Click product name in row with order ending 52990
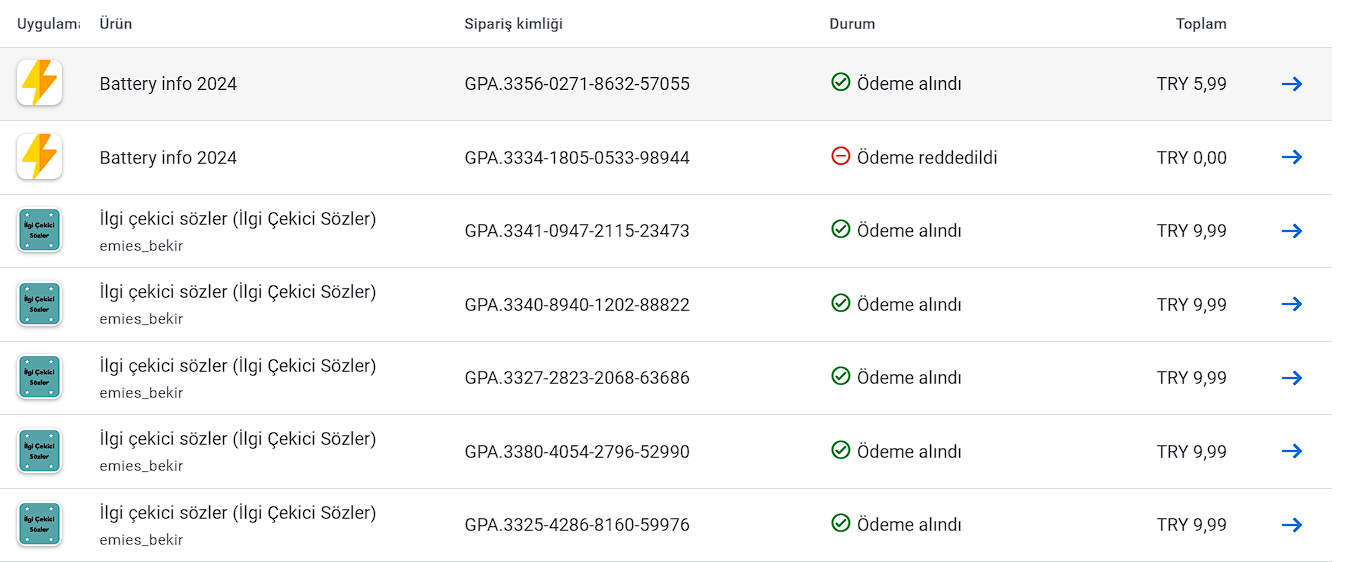 pyautogui.click(x=238, y=439)
